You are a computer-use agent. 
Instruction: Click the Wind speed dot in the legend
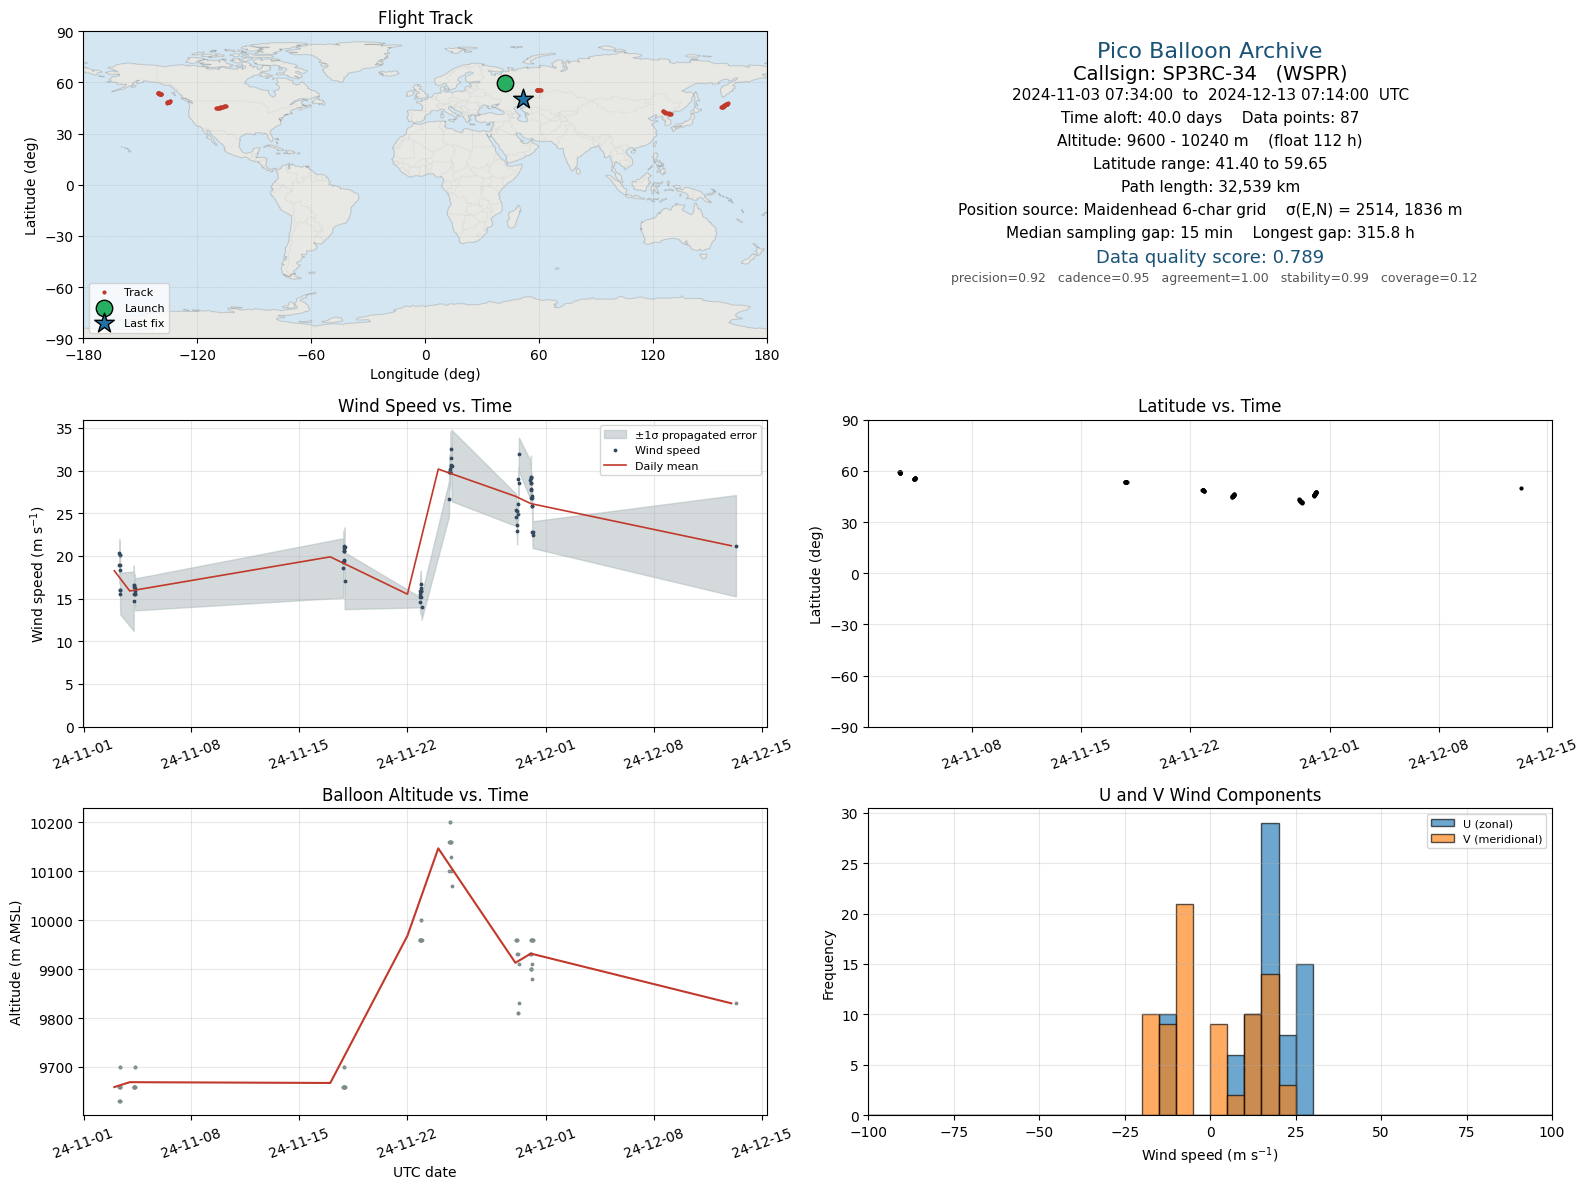(x=615, y=451)
